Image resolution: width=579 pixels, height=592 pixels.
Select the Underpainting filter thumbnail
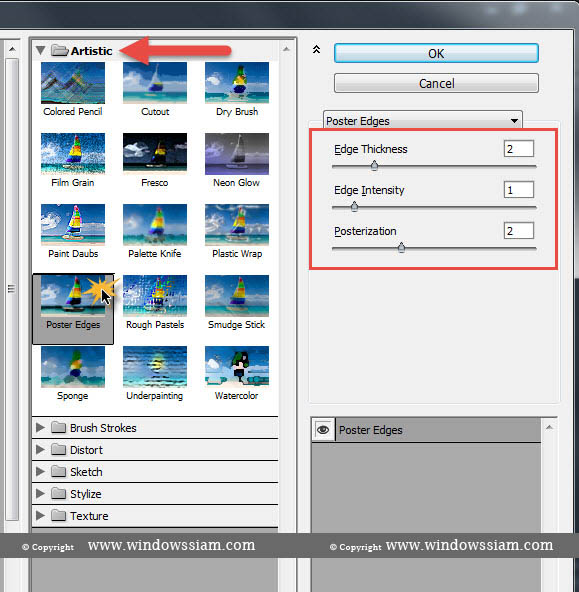[x=155, y=367]
